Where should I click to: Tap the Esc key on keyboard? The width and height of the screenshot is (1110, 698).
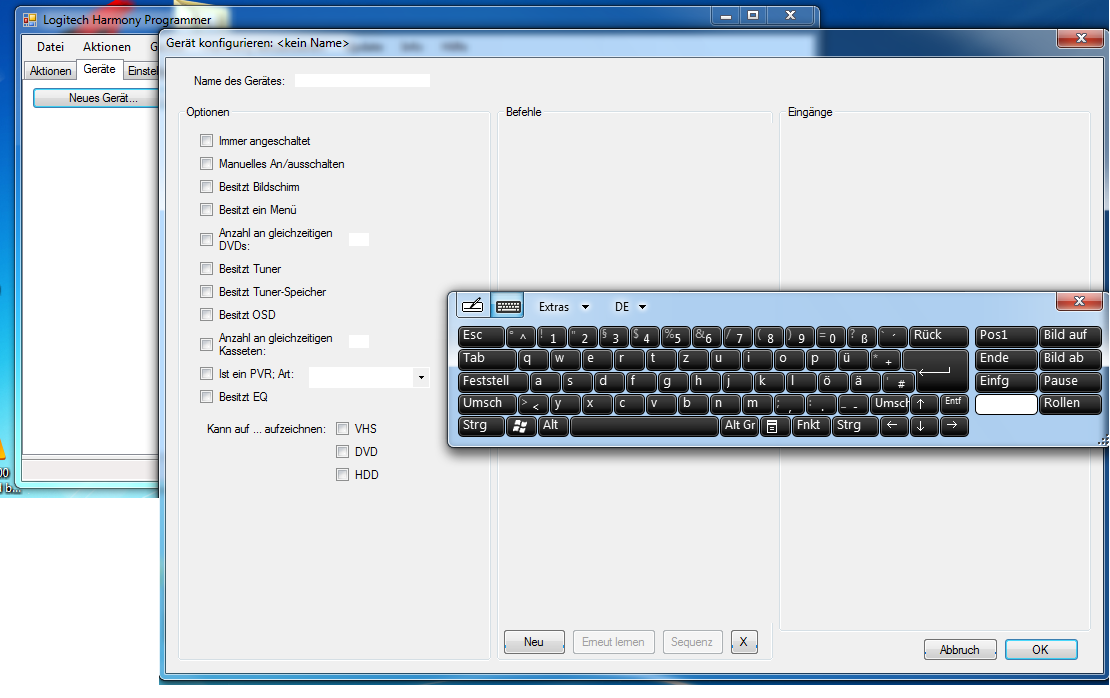(481, 336)
